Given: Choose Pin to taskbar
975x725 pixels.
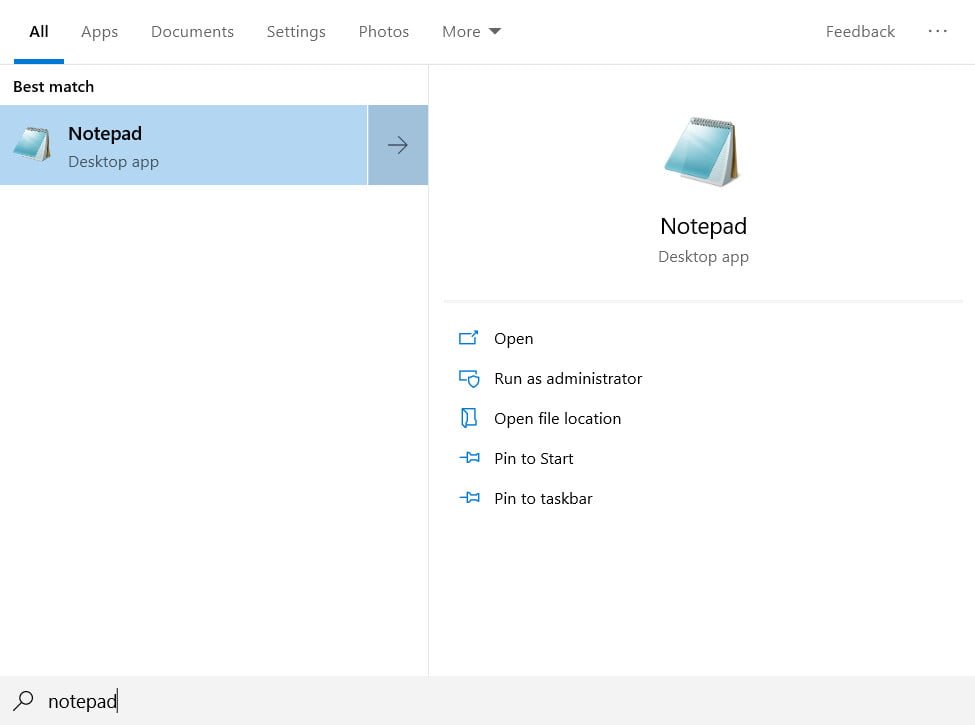Looking at the screenshot, I should (543, 498).
